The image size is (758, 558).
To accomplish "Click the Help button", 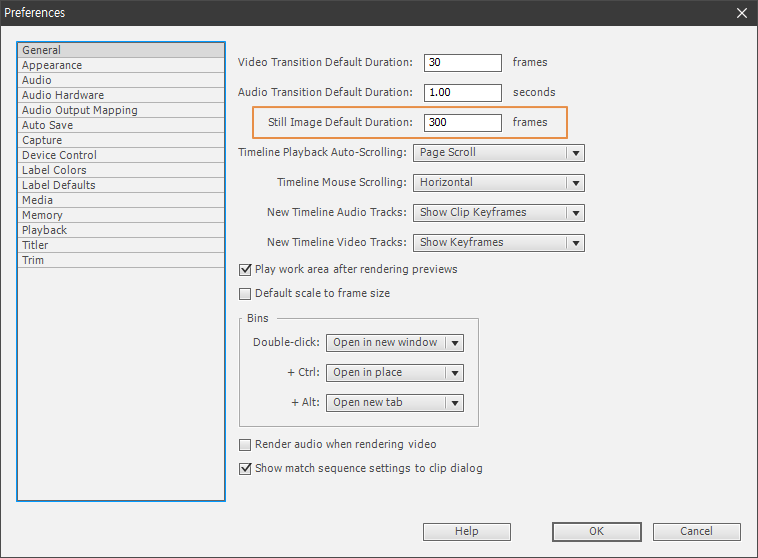I will (466, 532).
